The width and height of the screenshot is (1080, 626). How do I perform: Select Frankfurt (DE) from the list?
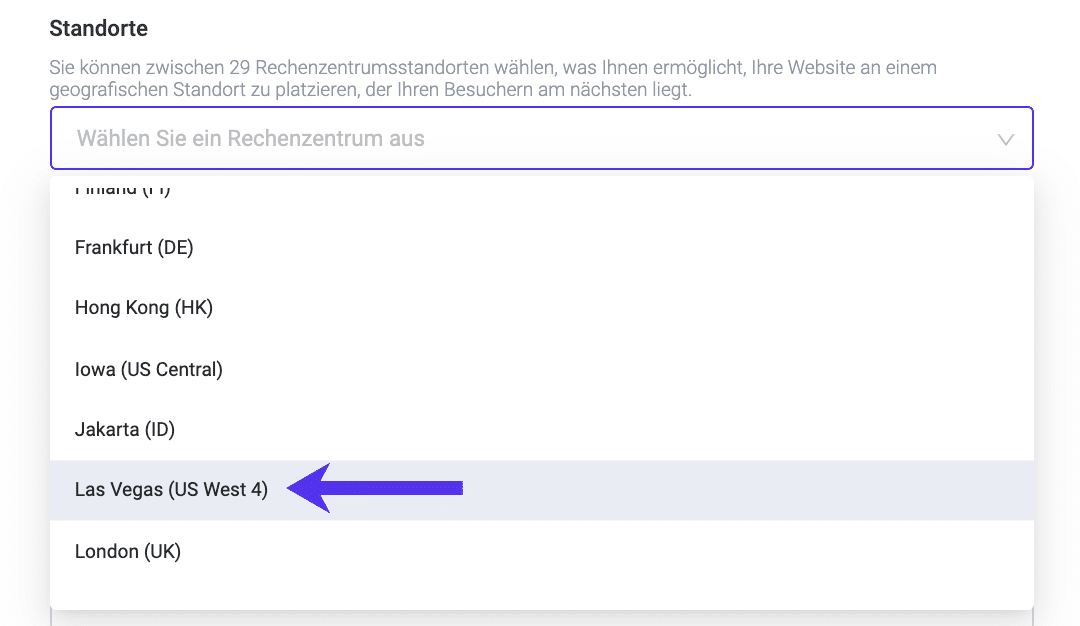pyautogui.click(x=134, y=247)
